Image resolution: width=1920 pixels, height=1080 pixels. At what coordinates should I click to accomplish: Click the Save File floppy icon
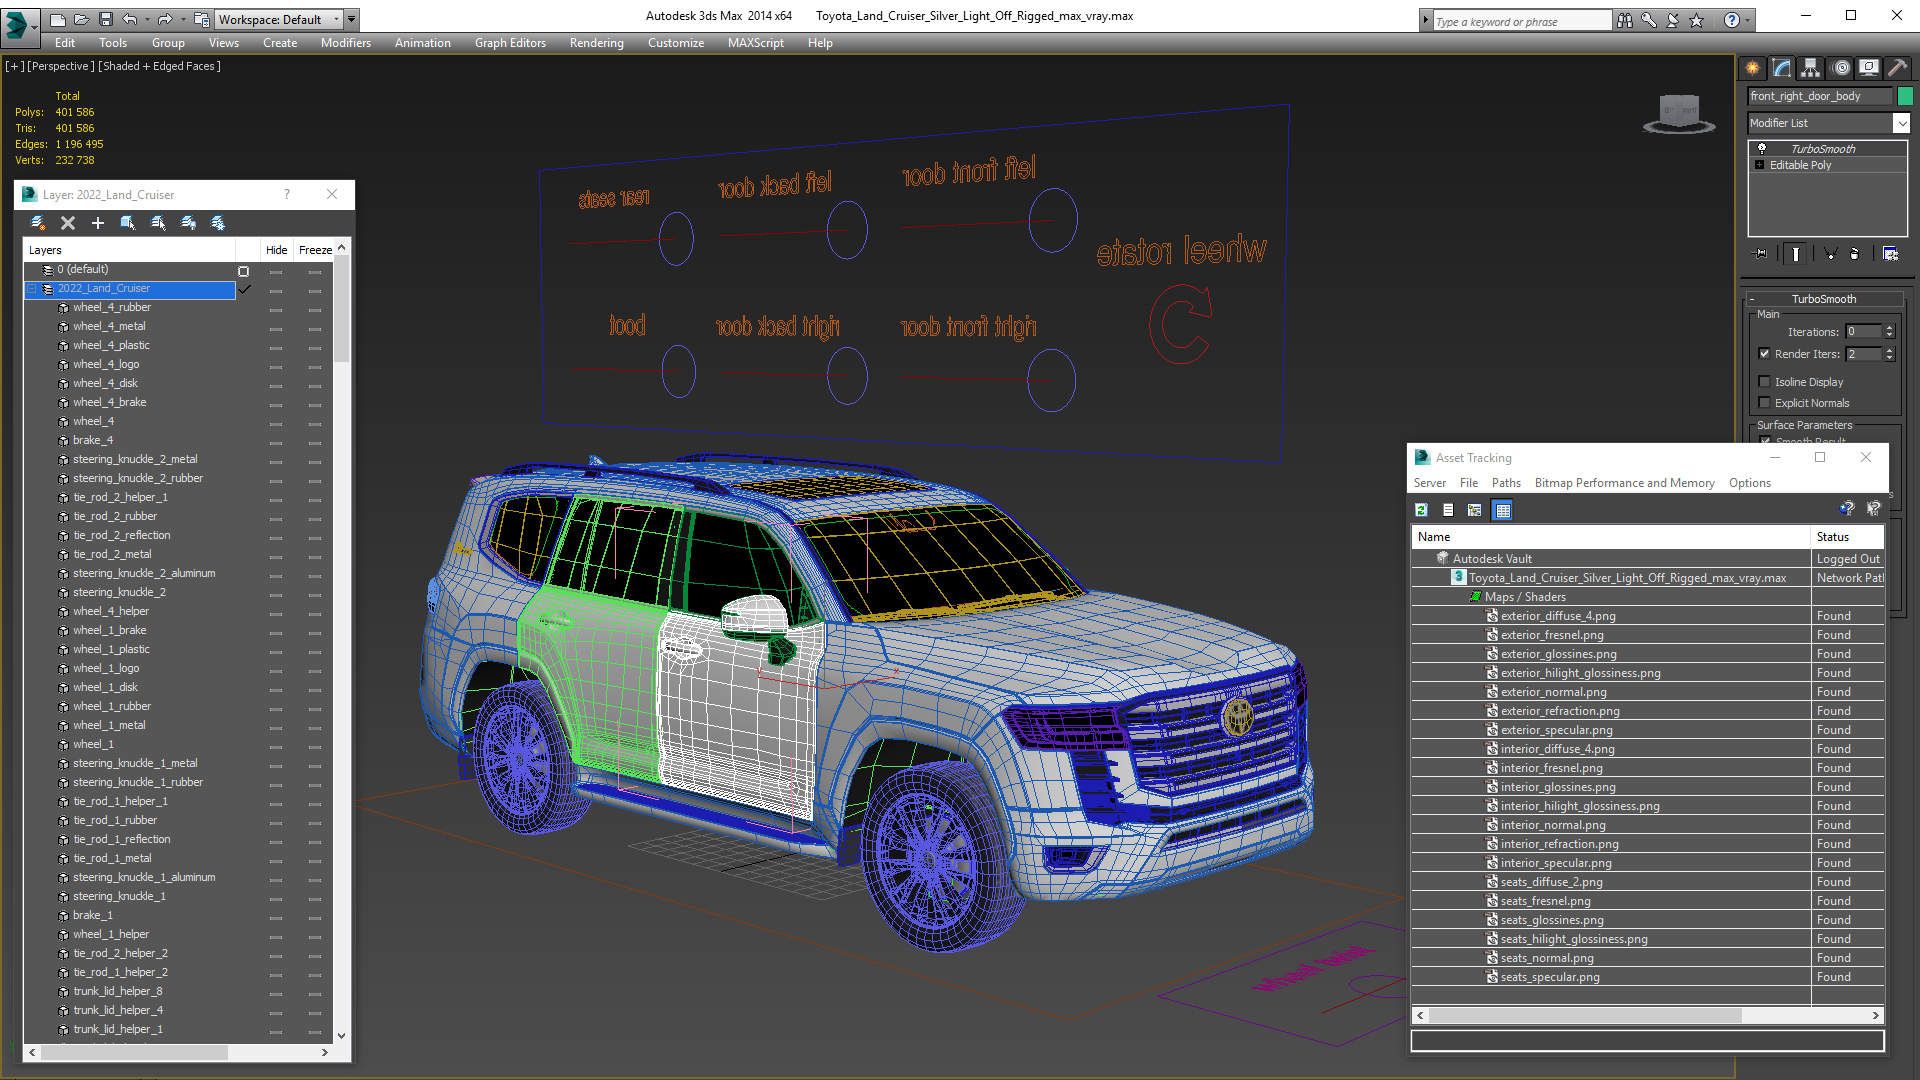coord(105,19)
